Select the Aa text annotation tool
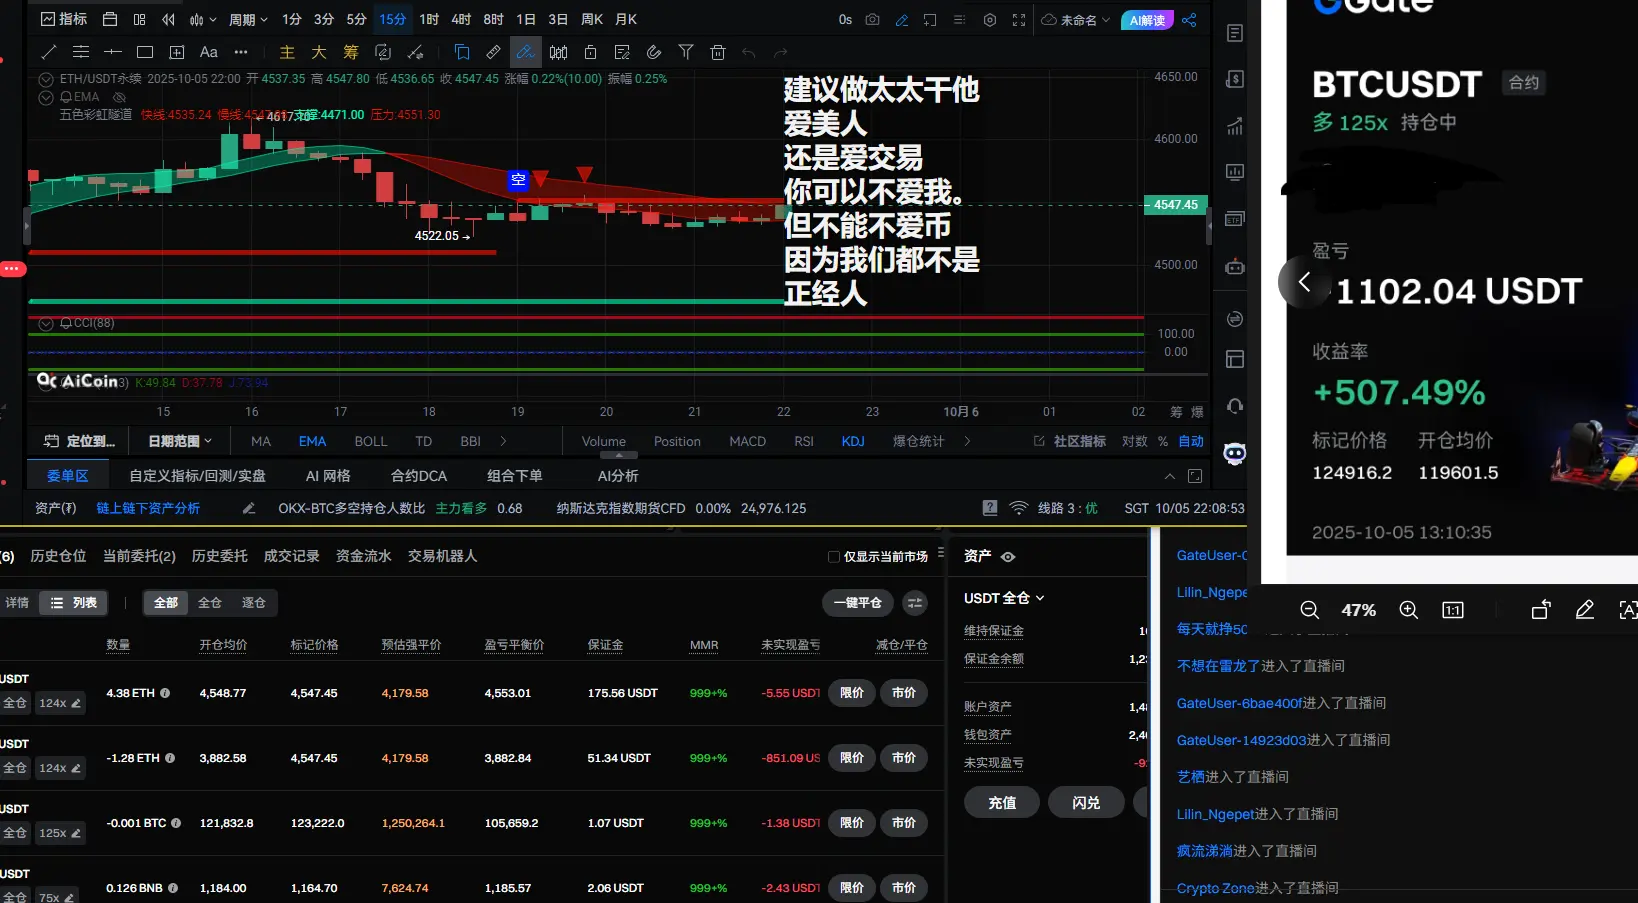1638x903 pixels. pos(209,52)
